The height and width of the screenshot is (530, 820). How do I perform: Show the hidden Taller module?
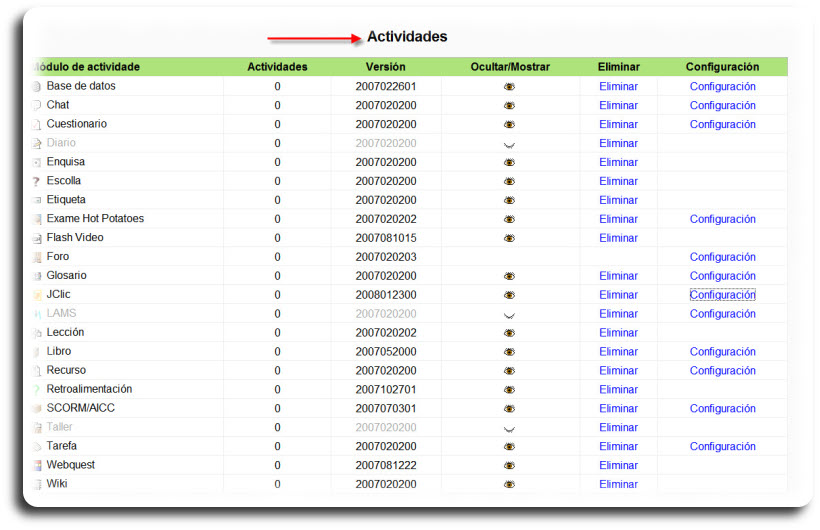(509, 428)
